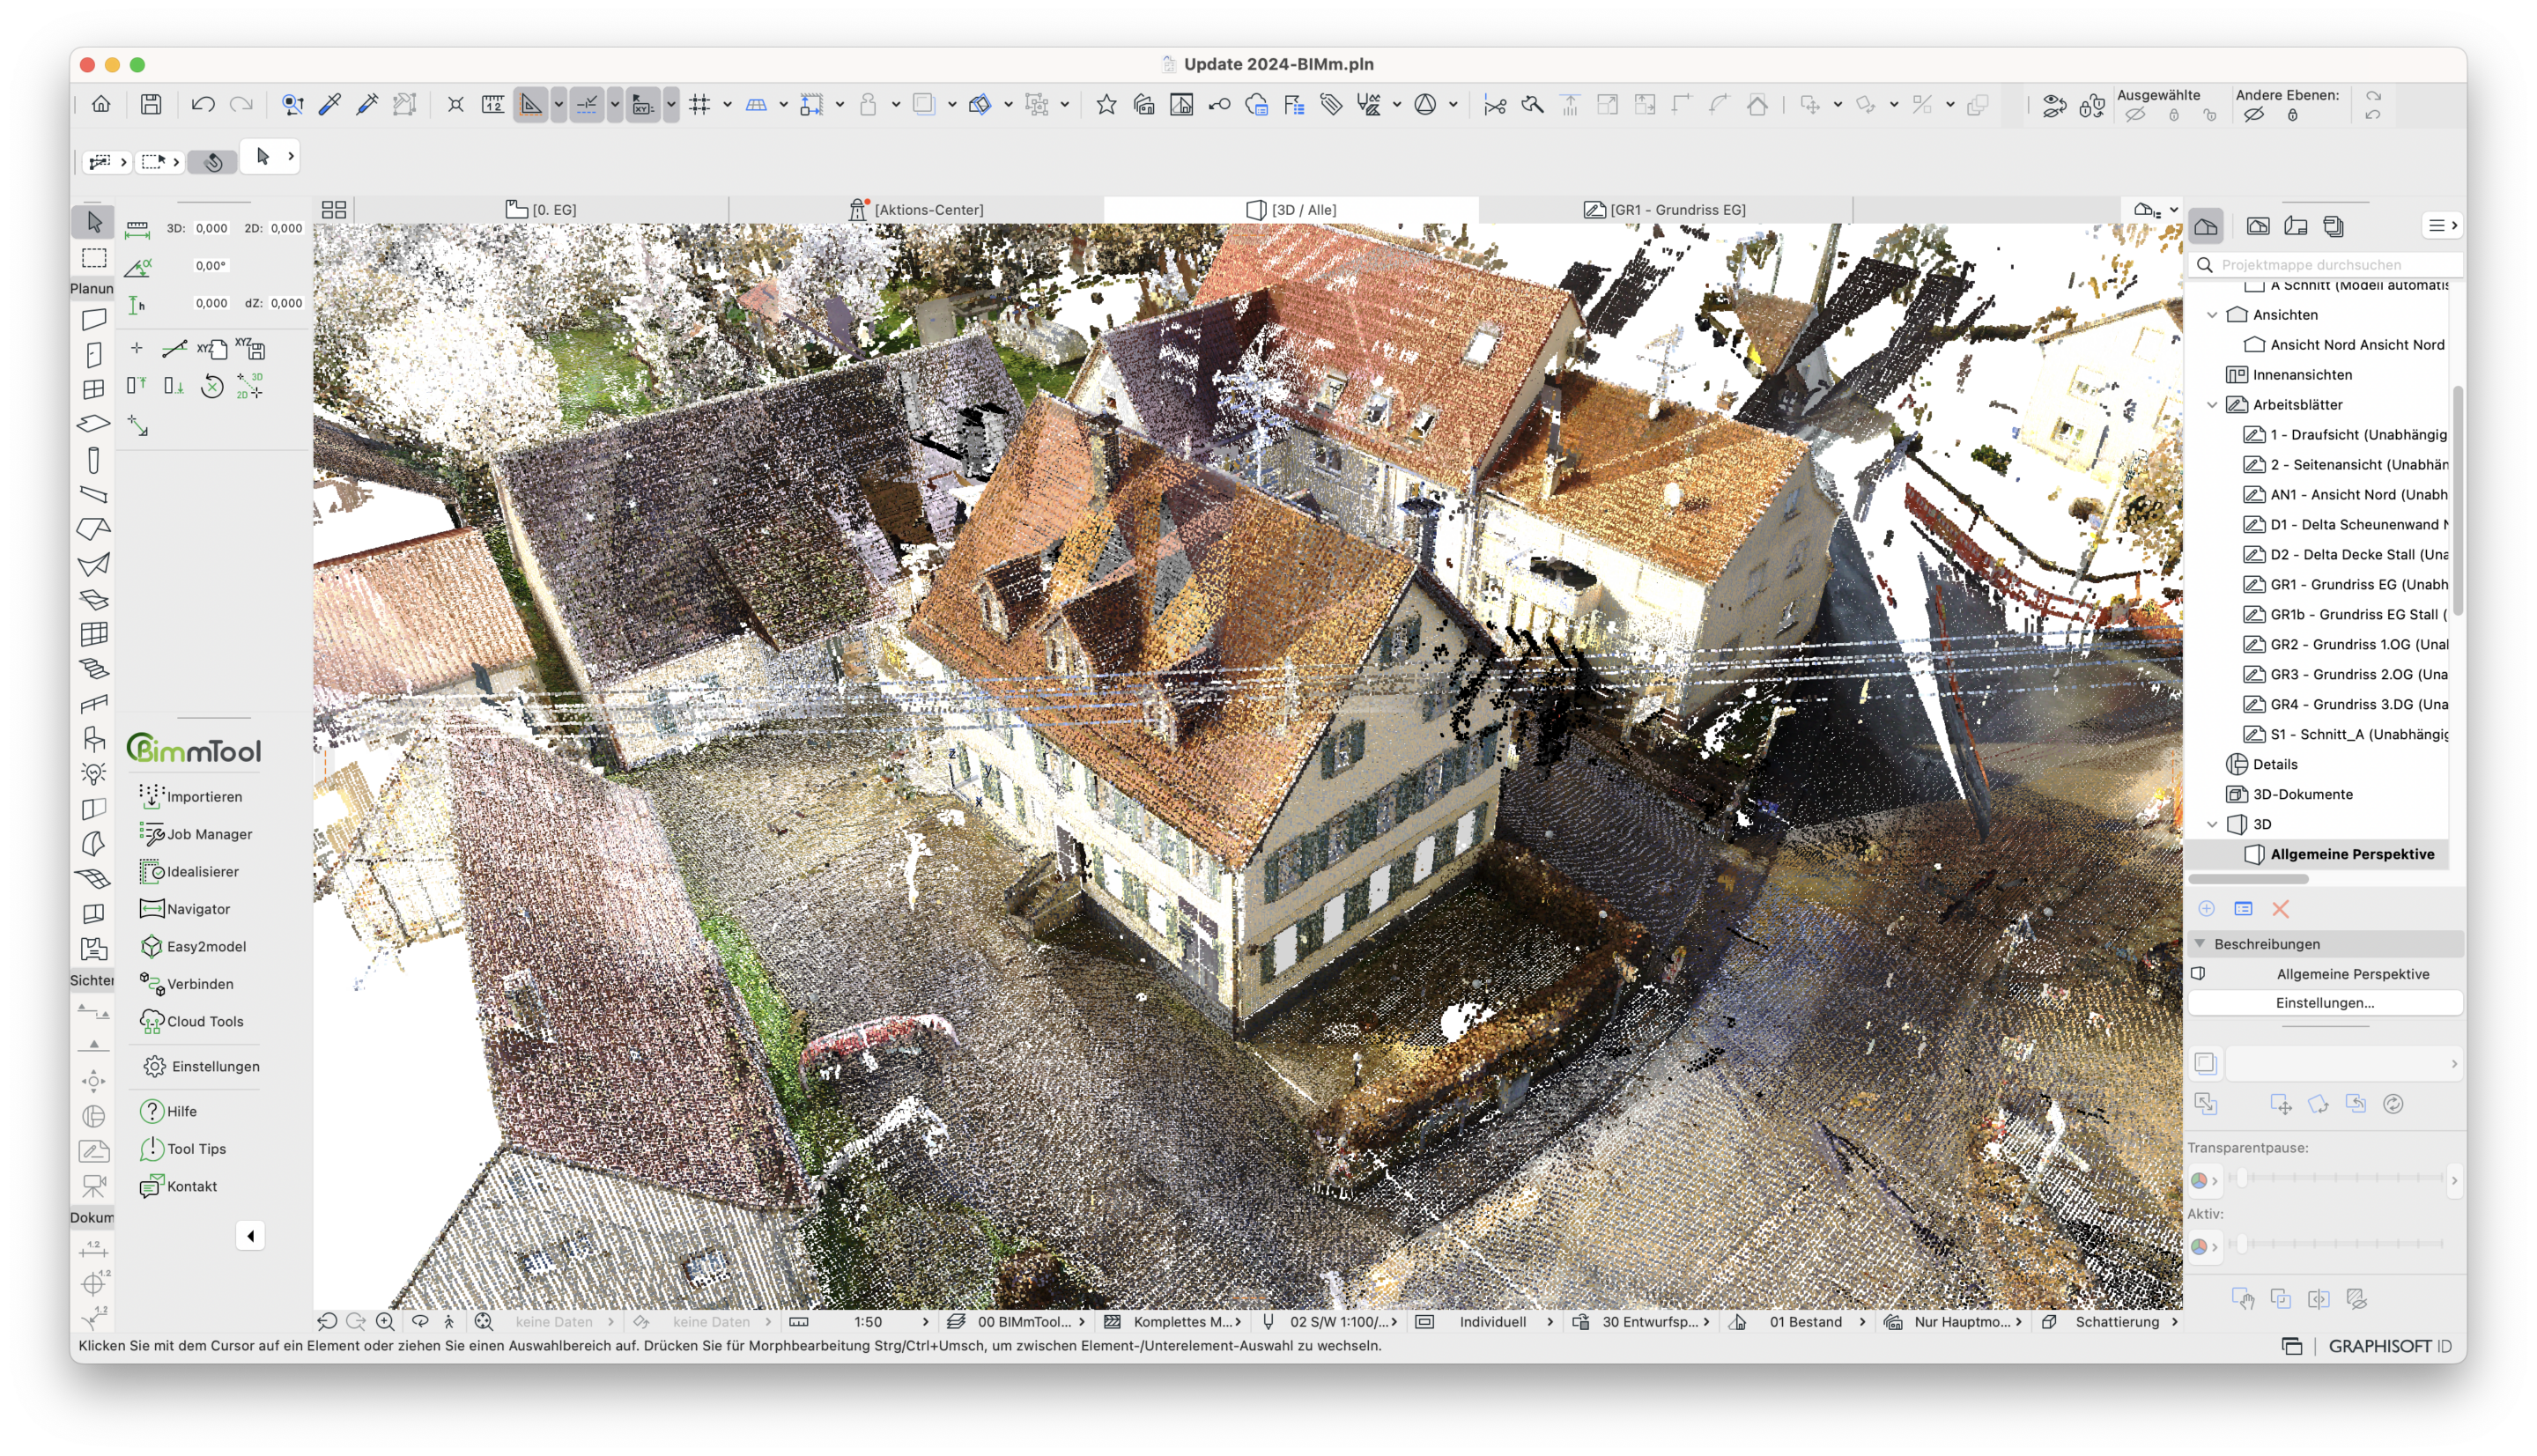Click the scissors split tool icon

point(1495,104)
